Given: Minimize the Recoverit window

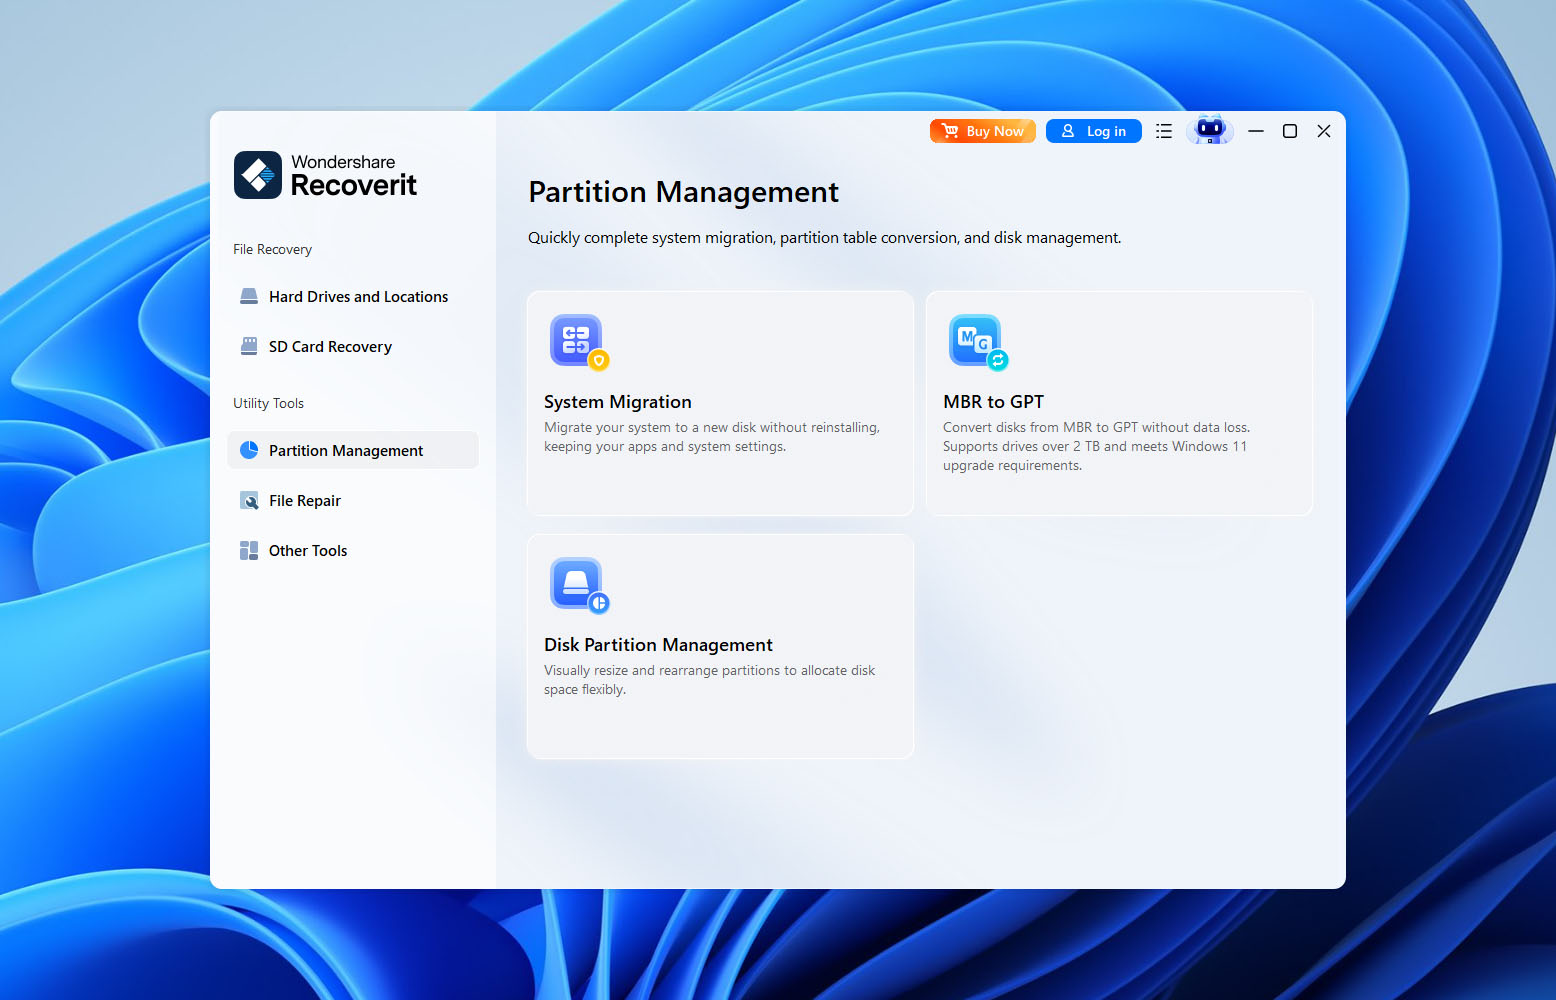Looking at the screenshot, I should (x=1256, y=131).
